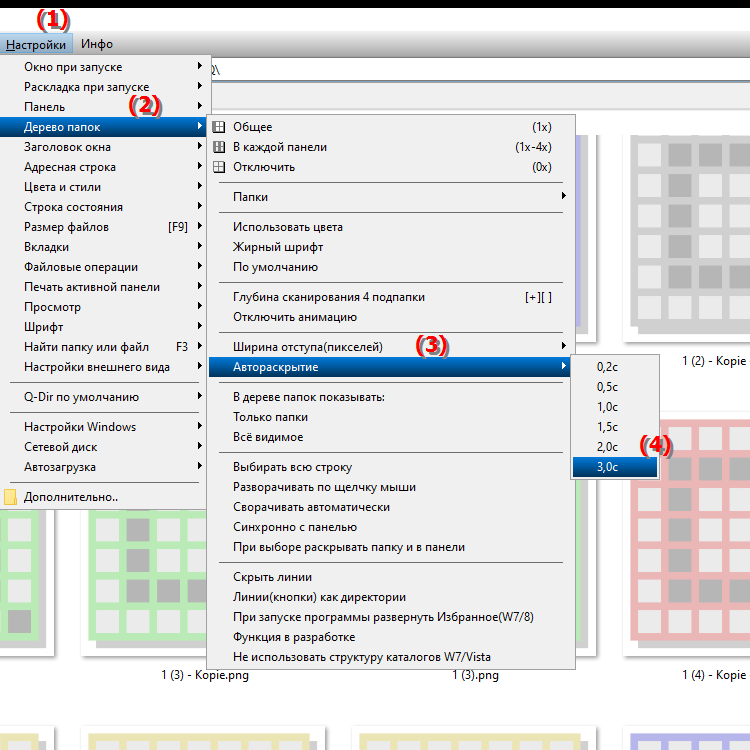Click the icon beside В каждой панели

(x=219, y=147)
